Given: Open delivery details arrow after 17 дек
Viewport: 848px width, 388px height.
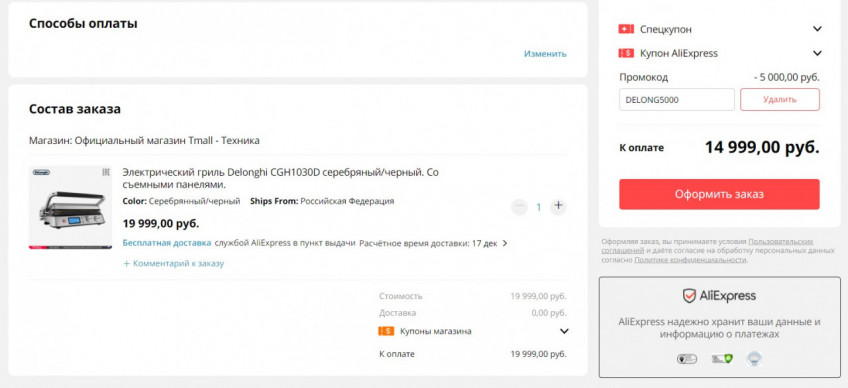Looking at the screenshot, I should click(x=505, y=244).
